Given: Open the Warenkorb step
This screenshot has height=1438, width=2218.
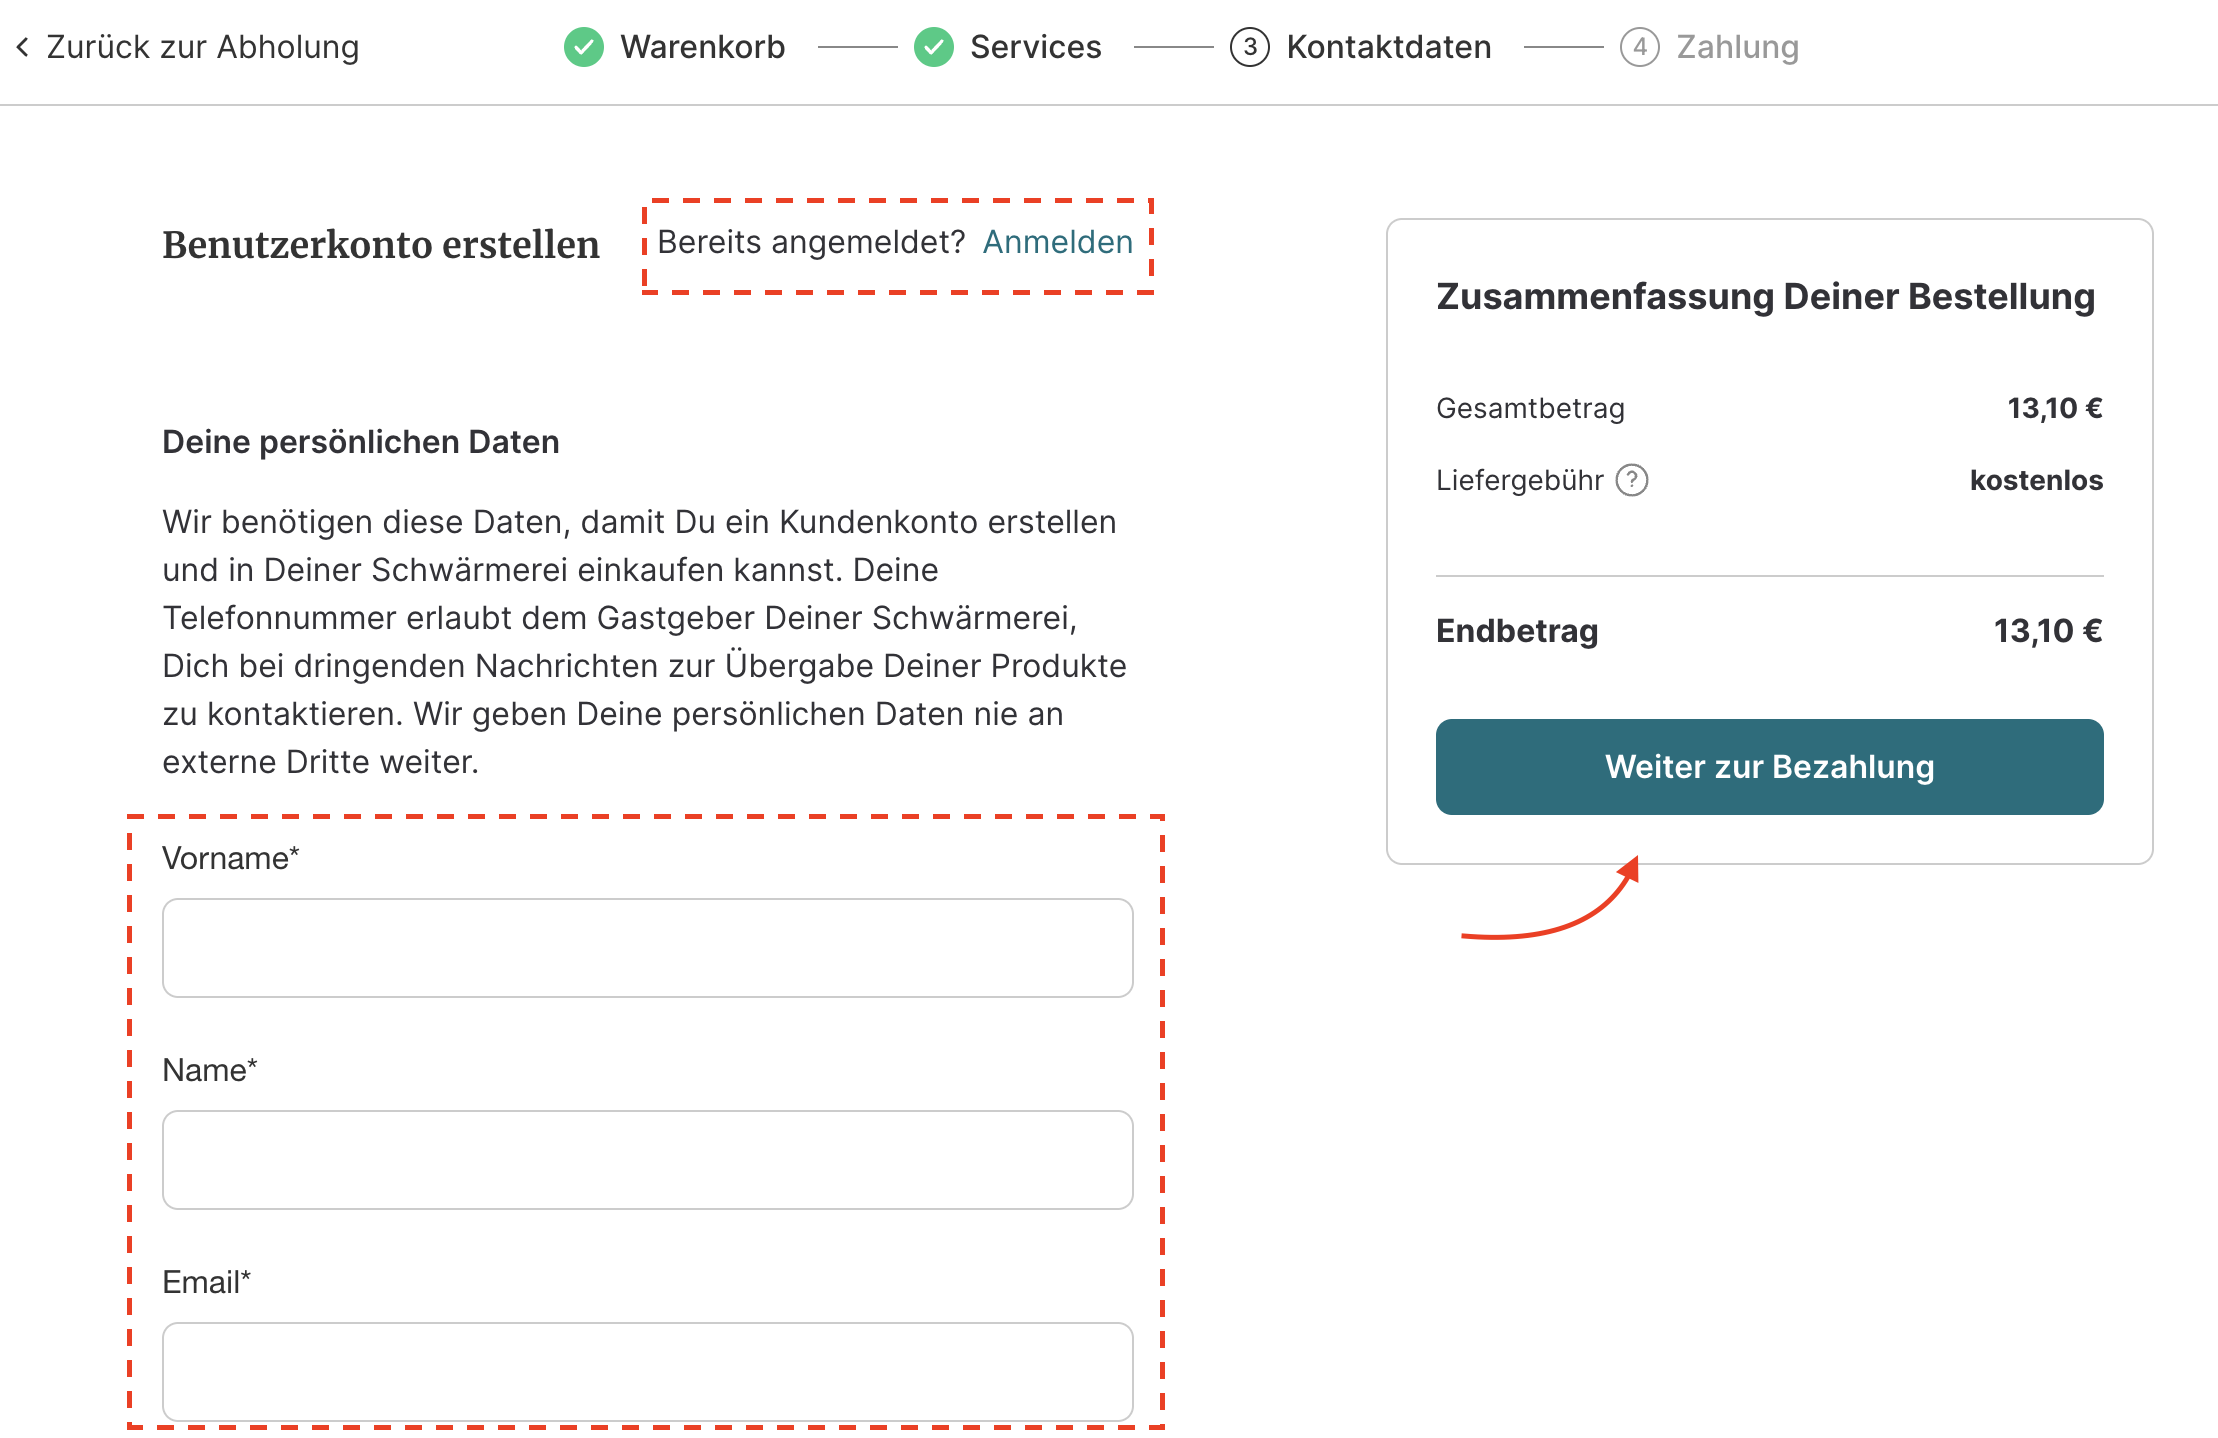Looking at the screenshot, I should coord(702,47).
